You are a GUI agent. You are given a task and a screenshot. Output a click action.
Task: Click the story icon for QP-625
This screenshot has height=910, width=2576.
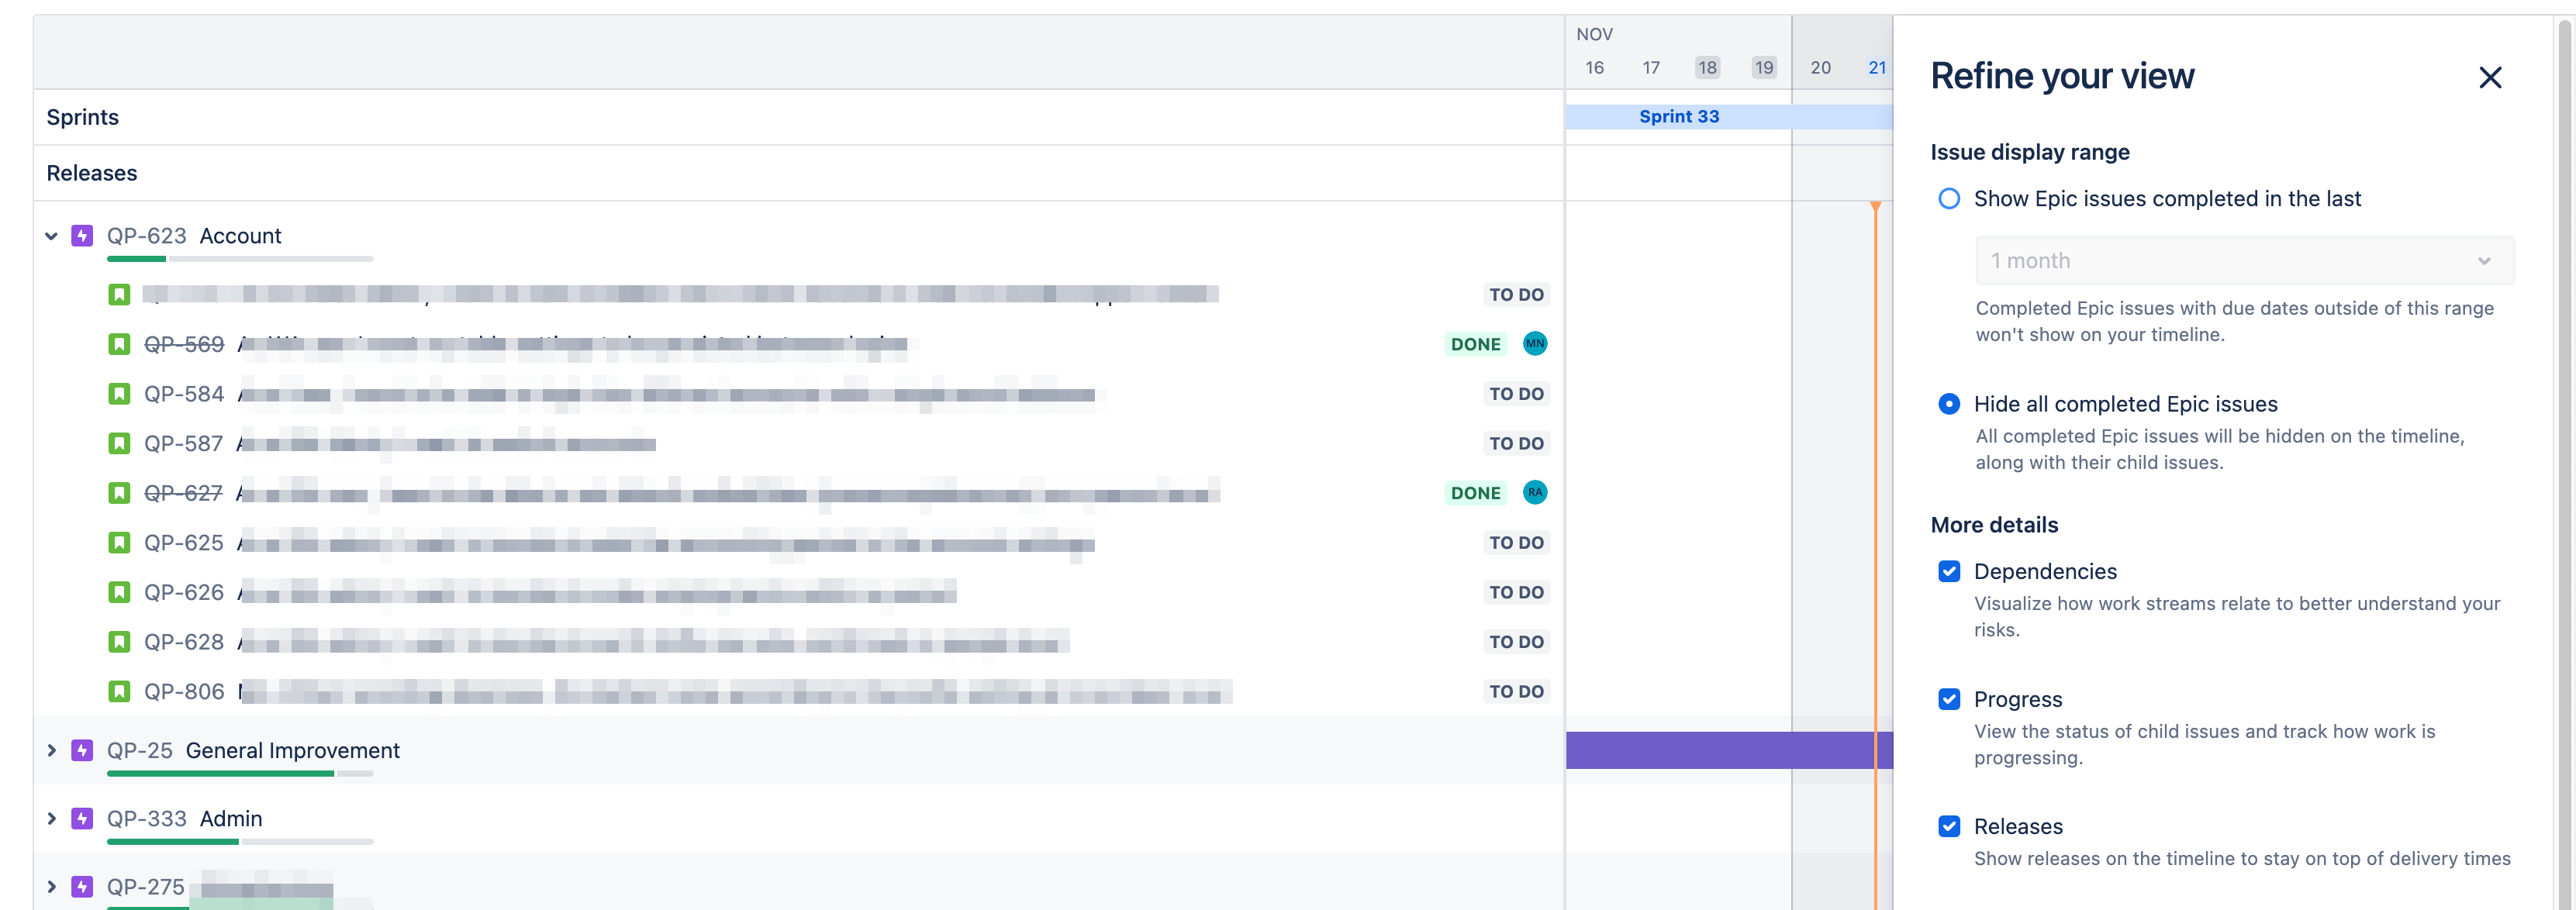[x=119, y=542]
